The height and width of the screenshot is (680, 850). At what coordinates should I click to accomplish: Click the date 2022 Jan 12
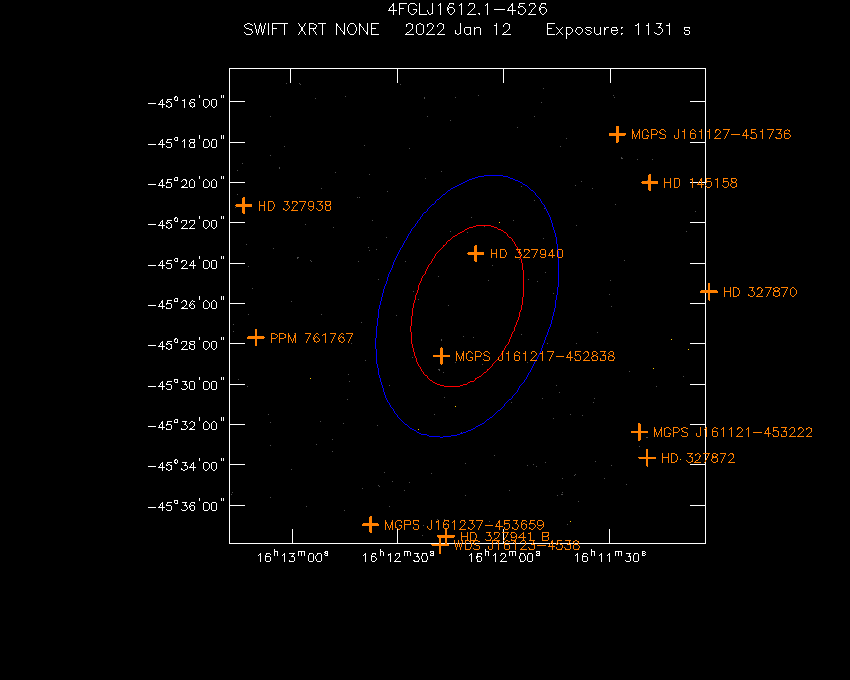pos(458,29)
